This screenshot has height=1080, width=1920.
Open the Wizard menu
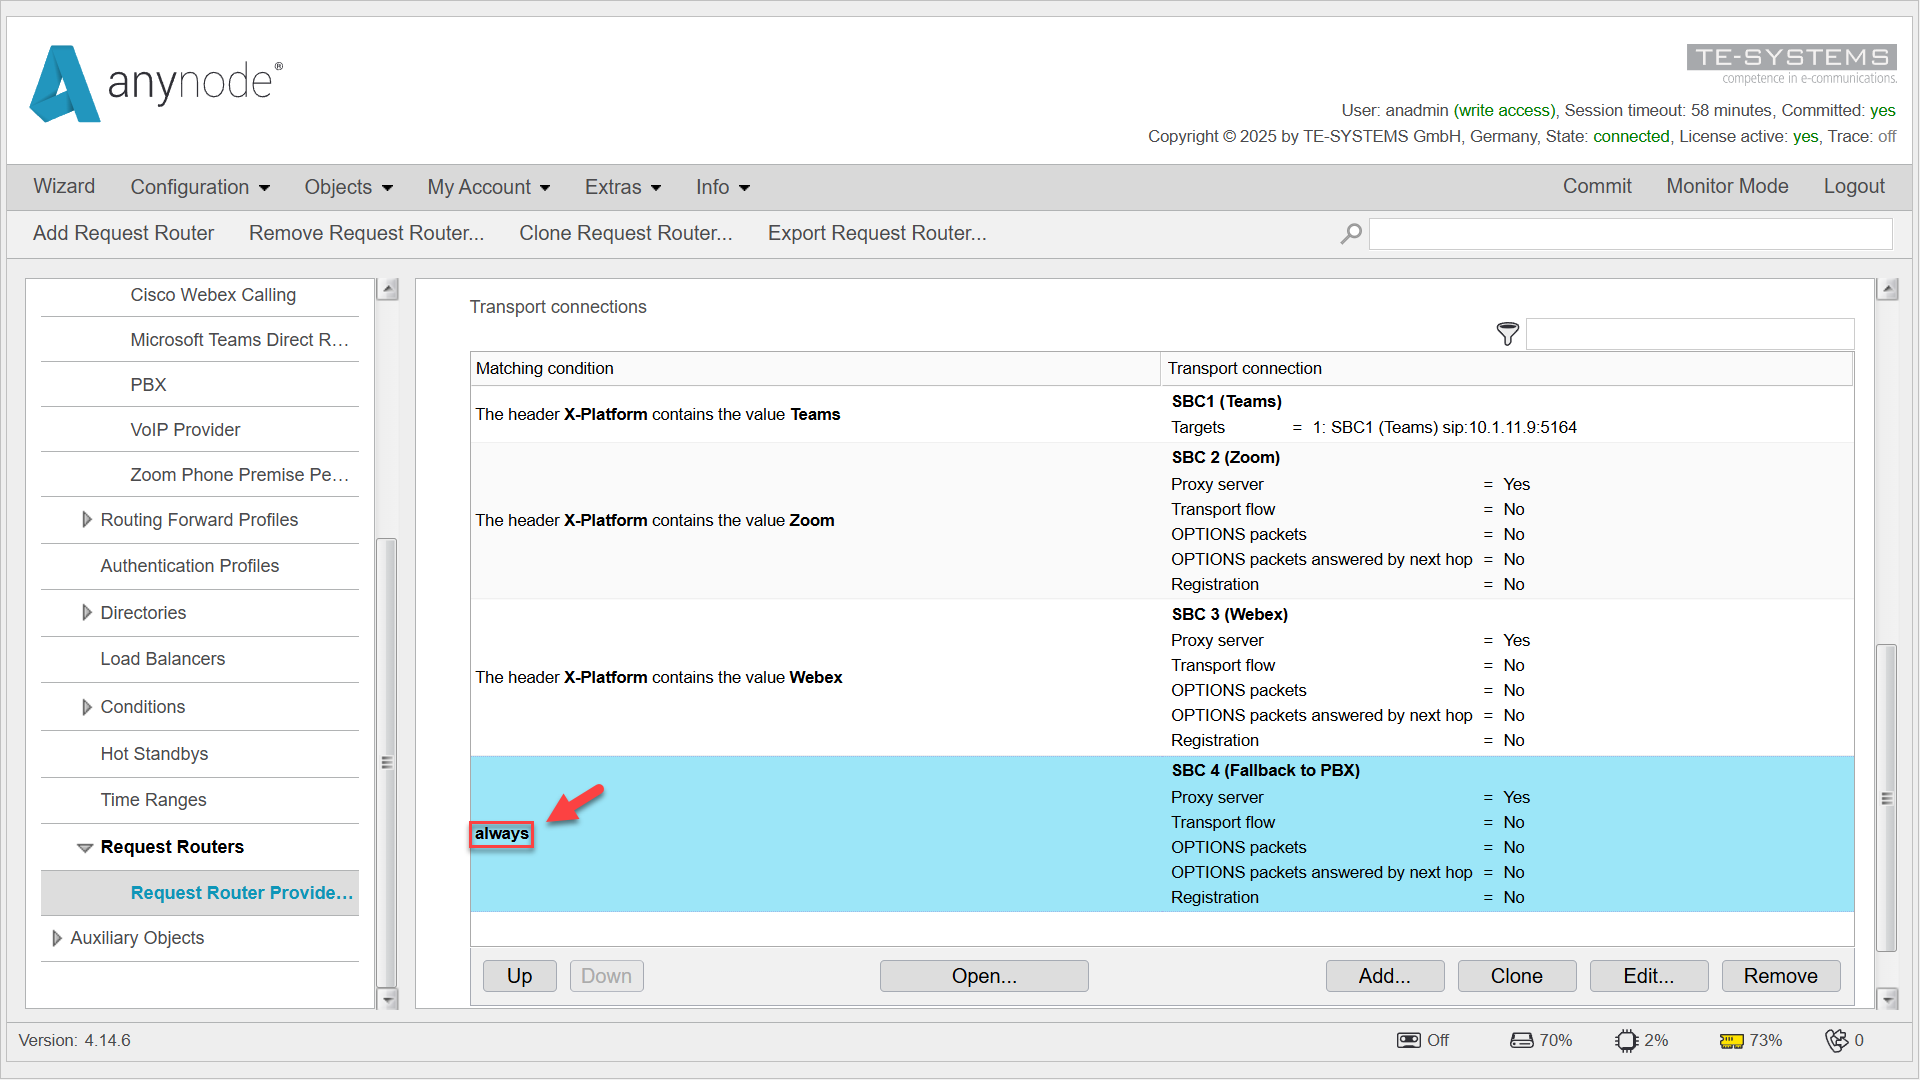(x=64, y=187)
